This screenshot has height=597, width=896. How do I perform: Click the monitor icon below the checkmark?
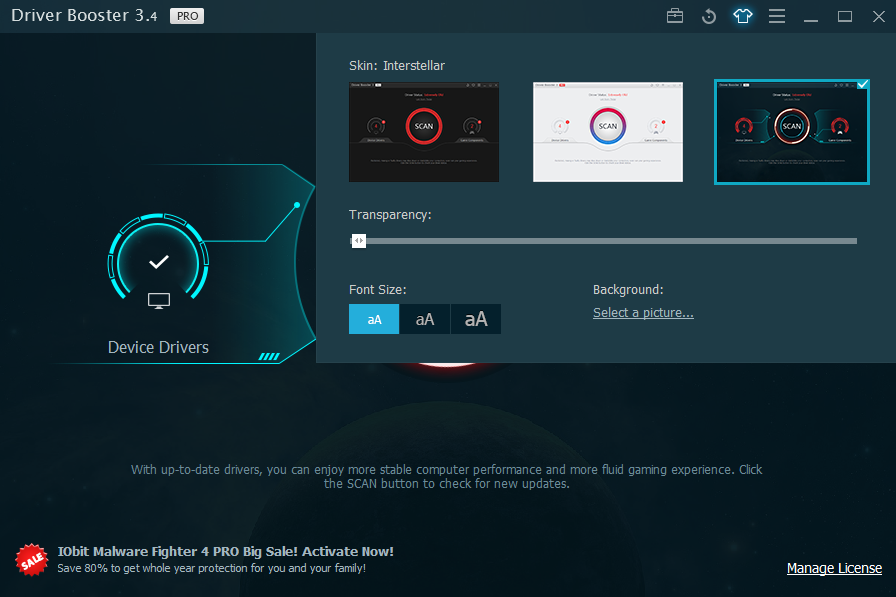point(157,298)
